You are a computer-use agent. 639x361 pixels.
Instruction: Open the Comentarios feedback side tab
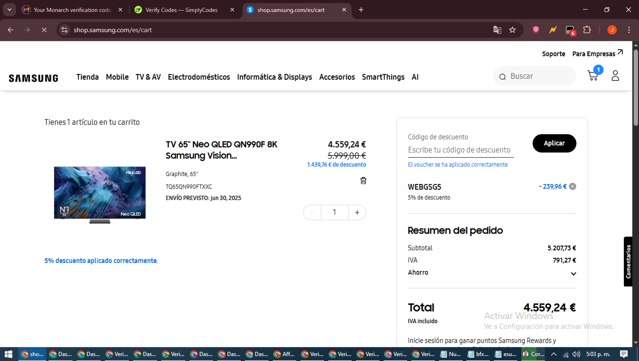628,262
